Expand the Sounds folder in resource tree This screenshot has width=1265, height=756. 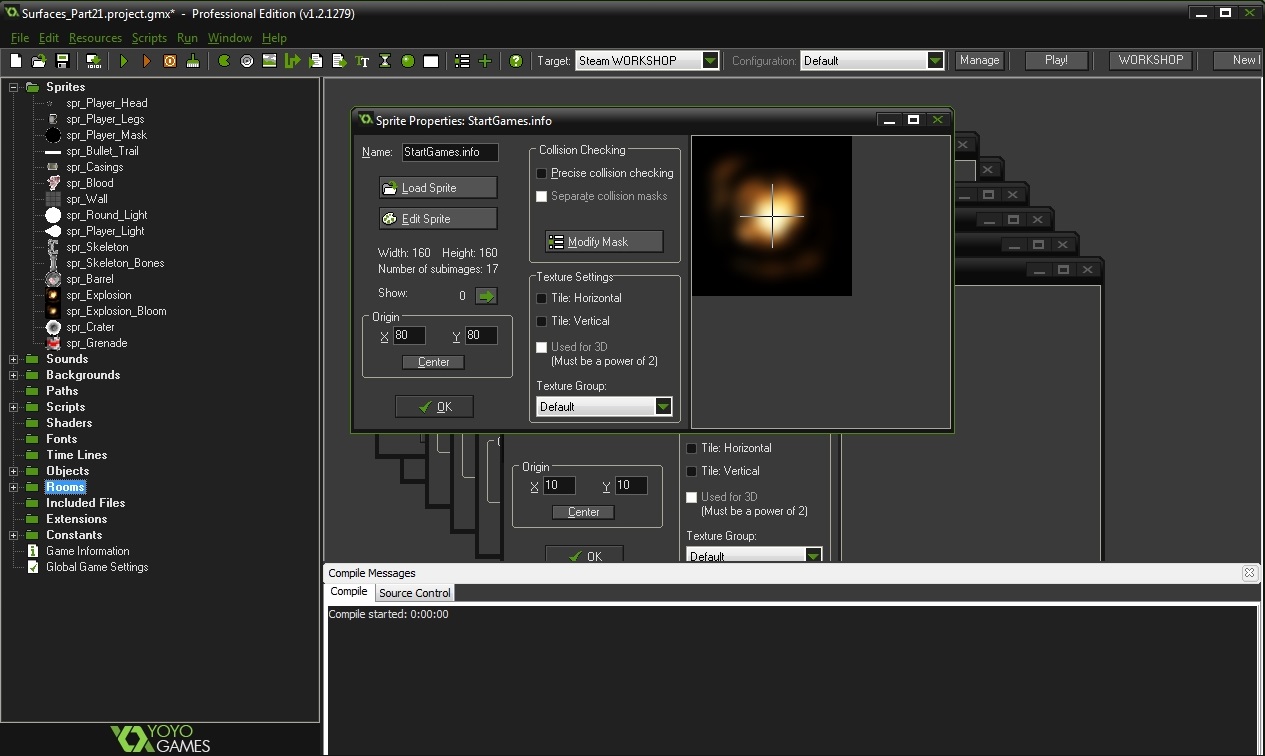pyautogui.click(x=14, y=359)
